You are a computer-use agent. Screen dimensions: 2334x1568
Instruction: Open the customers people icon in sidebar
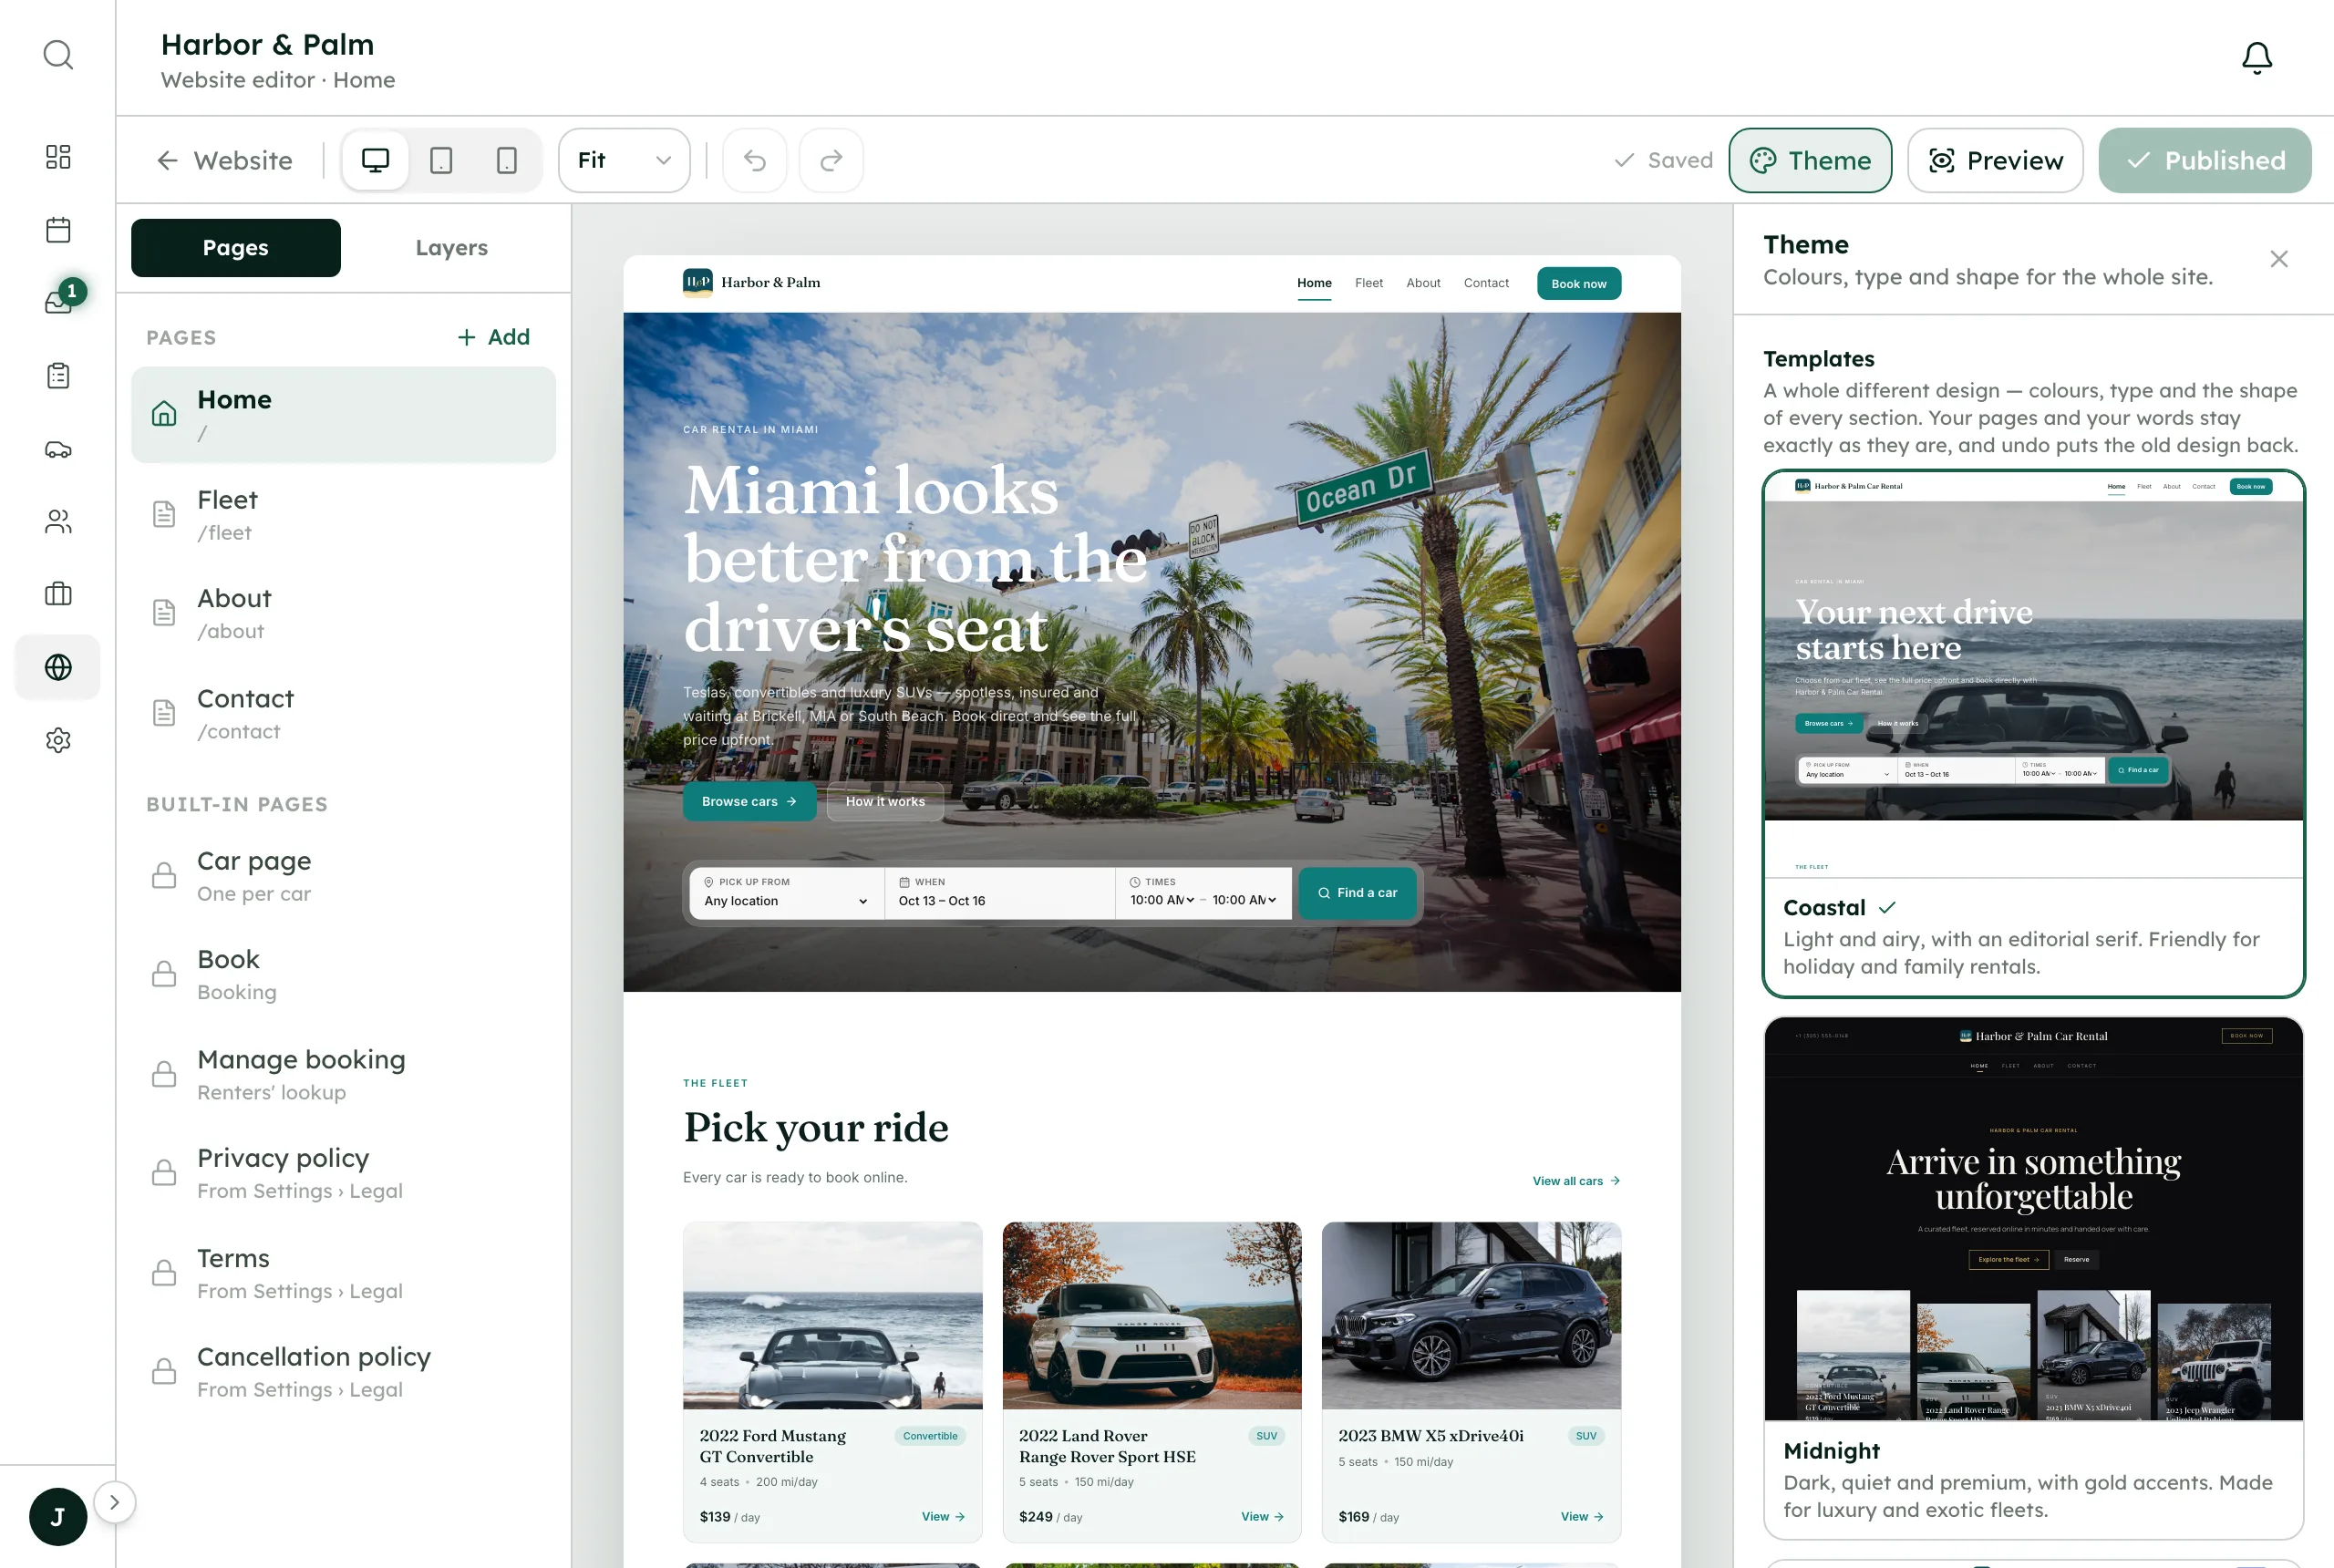58,521
